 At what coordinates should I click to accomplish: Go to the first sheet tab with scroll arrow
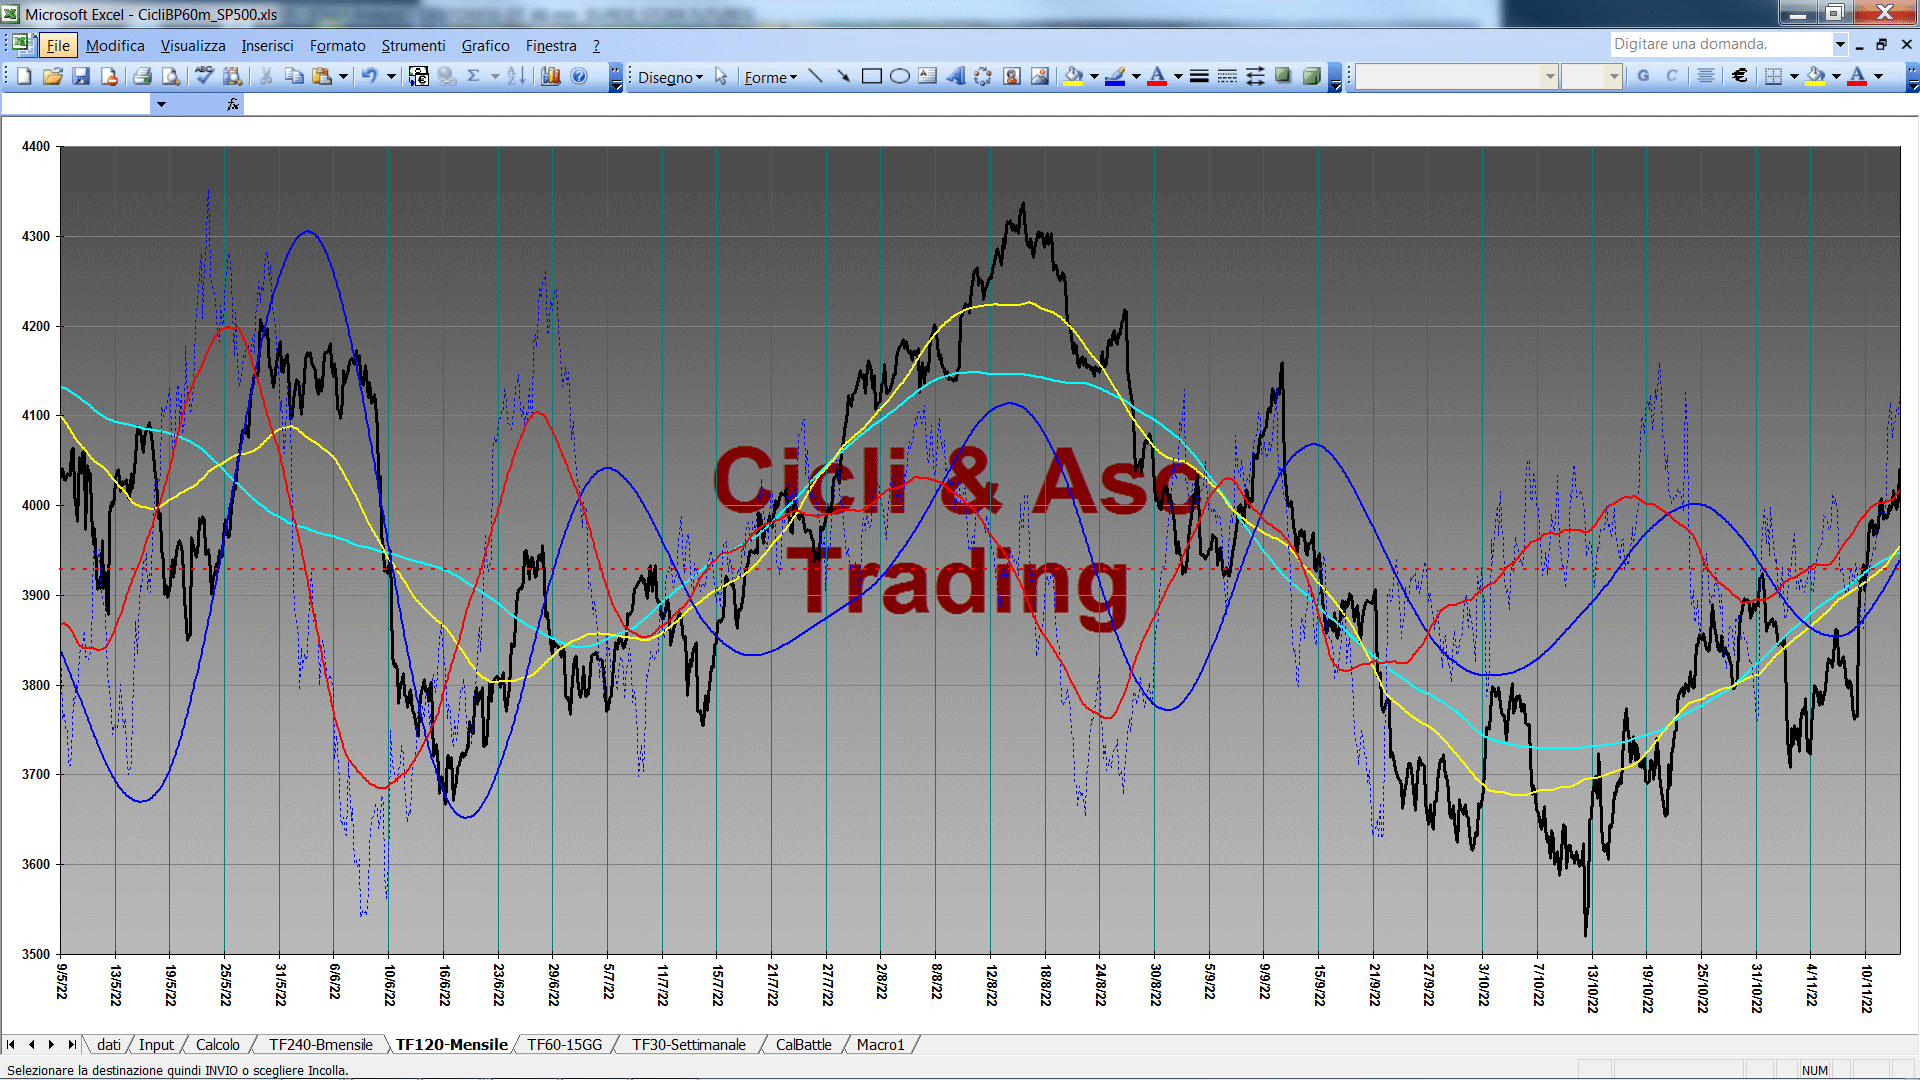(x=11, y=1044)
